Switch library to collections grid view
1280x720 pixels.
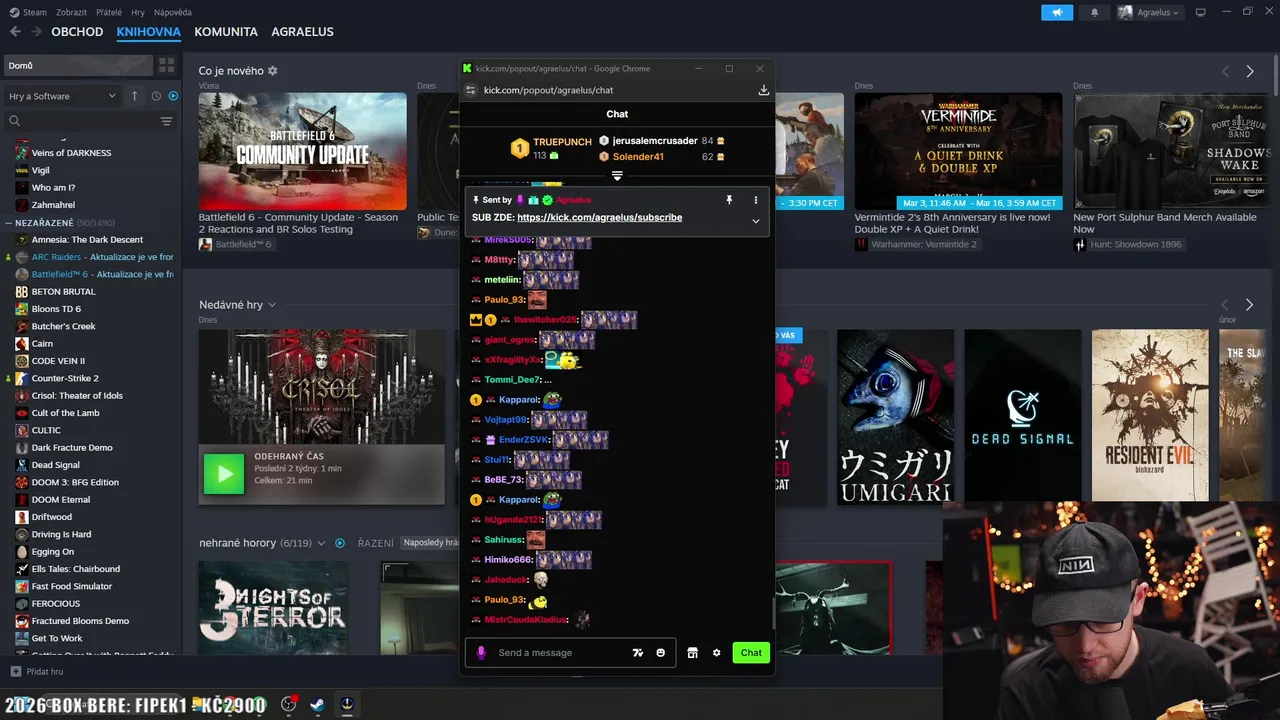pos(166,65)
